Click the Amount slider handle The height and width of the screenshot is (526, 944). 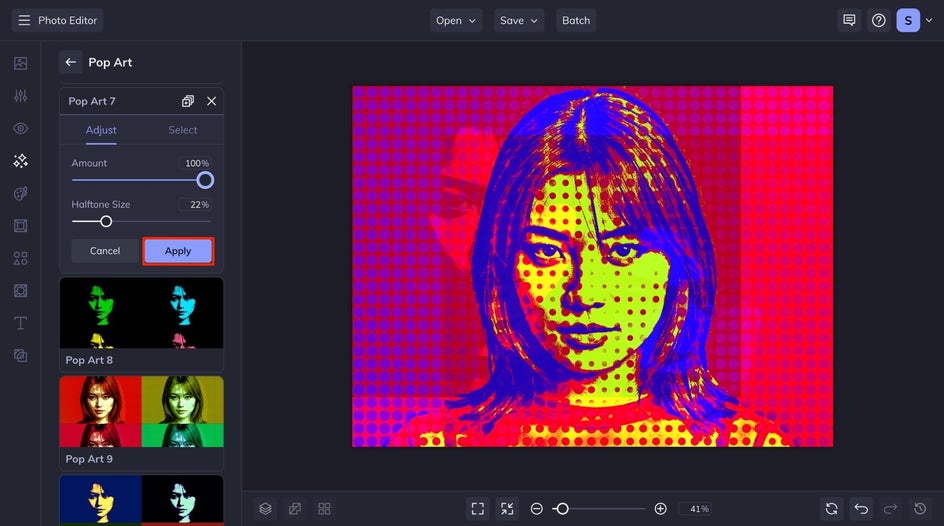pos(205,180)
